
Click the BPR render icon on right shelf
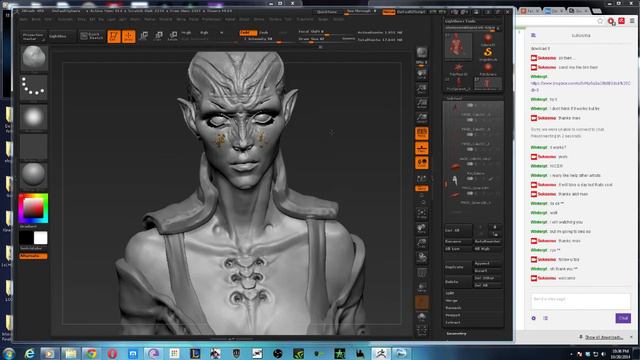click(422, 52)
